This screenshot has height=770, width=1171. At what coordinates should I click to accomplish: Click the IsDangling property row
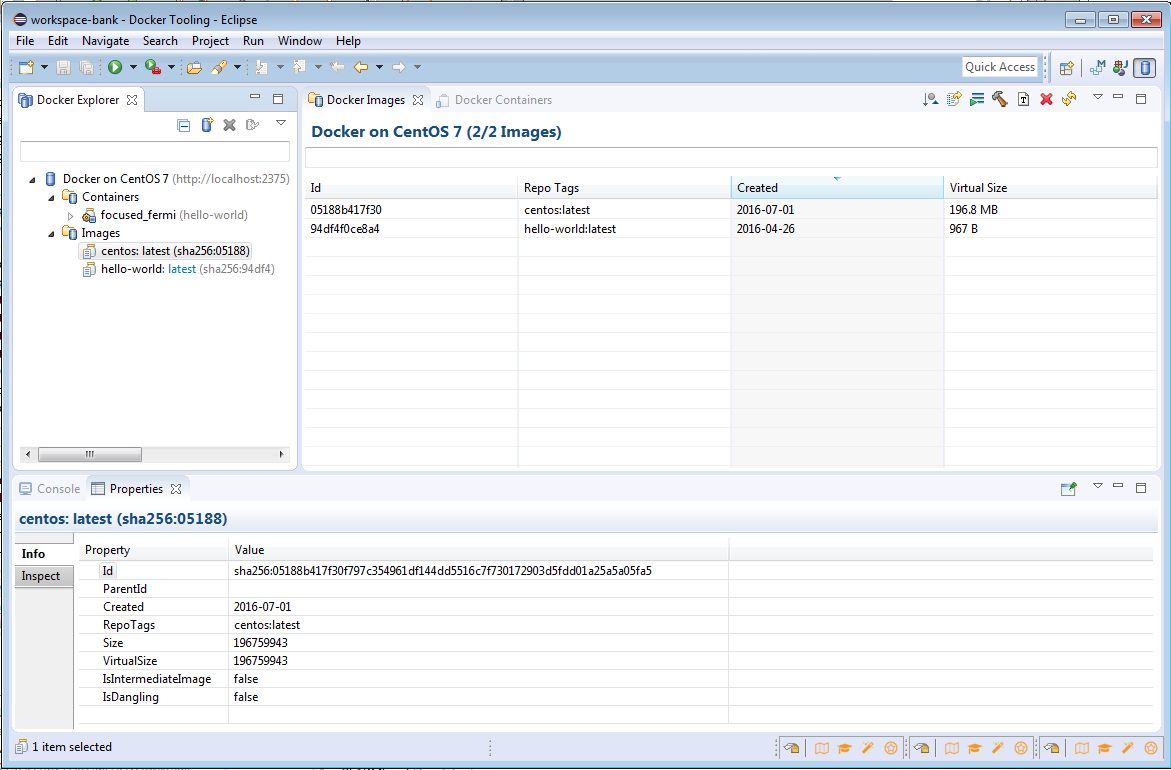tap(615, 698)
